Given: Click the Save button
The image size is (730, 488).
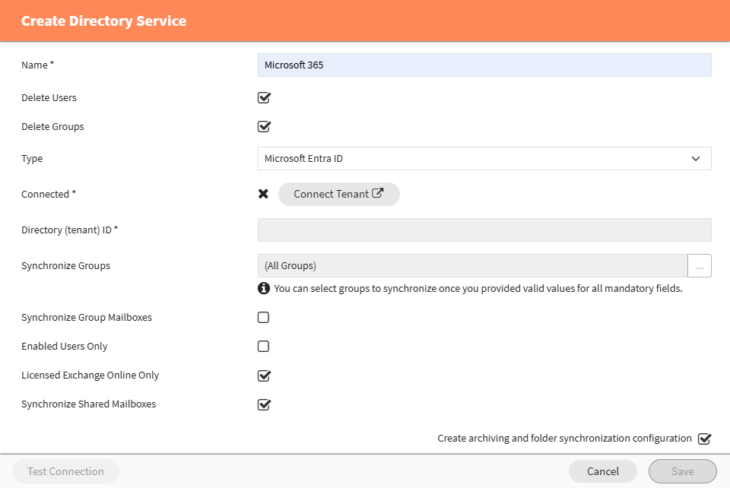Looking at the screenshot, I should pos(683,471).
